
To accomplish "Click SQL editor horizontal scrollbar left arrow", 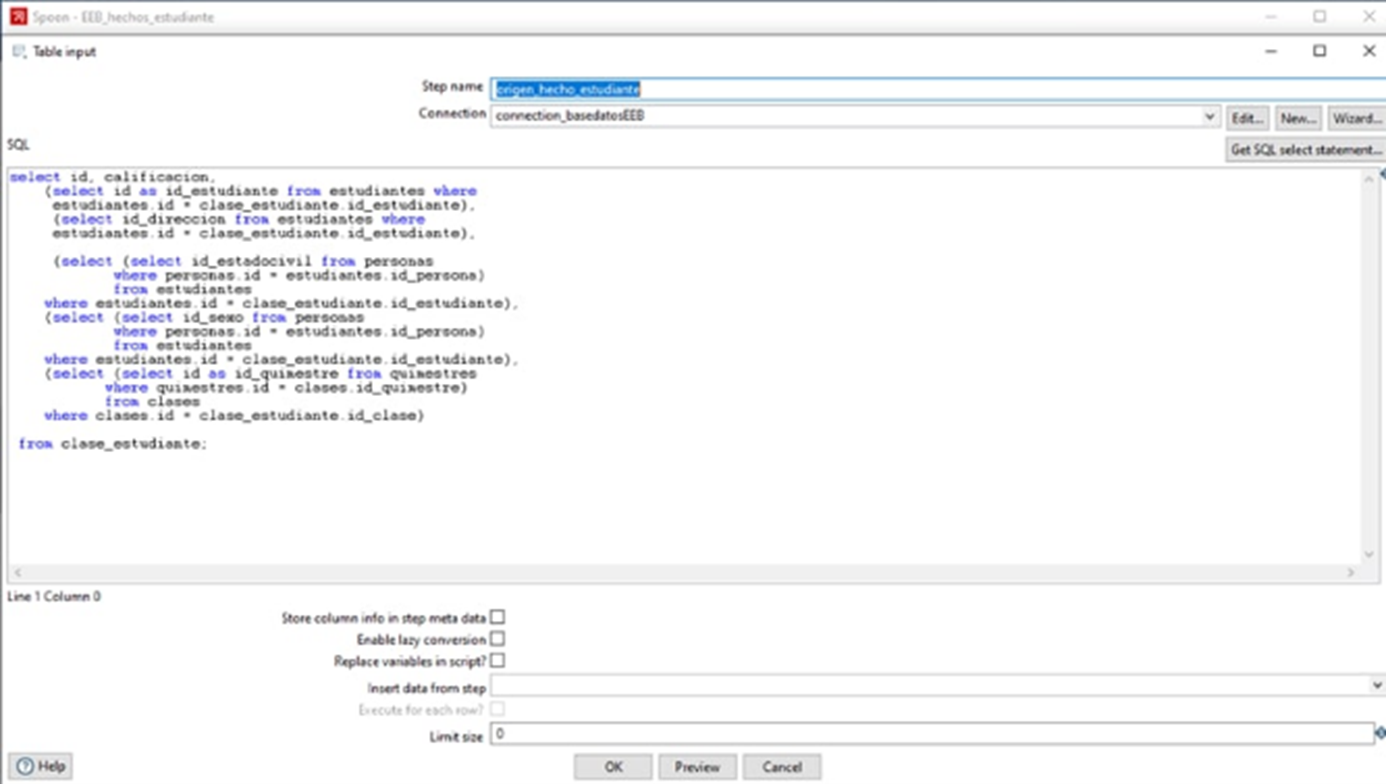I will click(x=17, y=573).
